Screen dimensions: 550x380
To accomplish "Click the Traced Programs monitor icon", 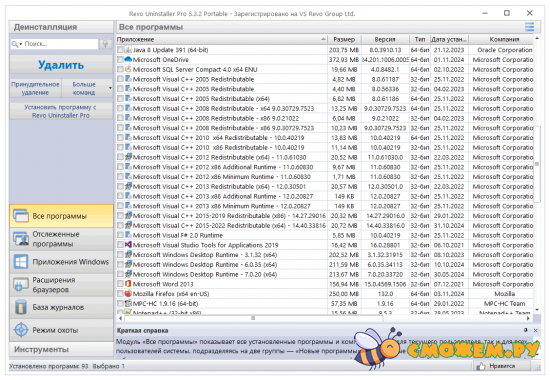I will (x=21, y=239).
